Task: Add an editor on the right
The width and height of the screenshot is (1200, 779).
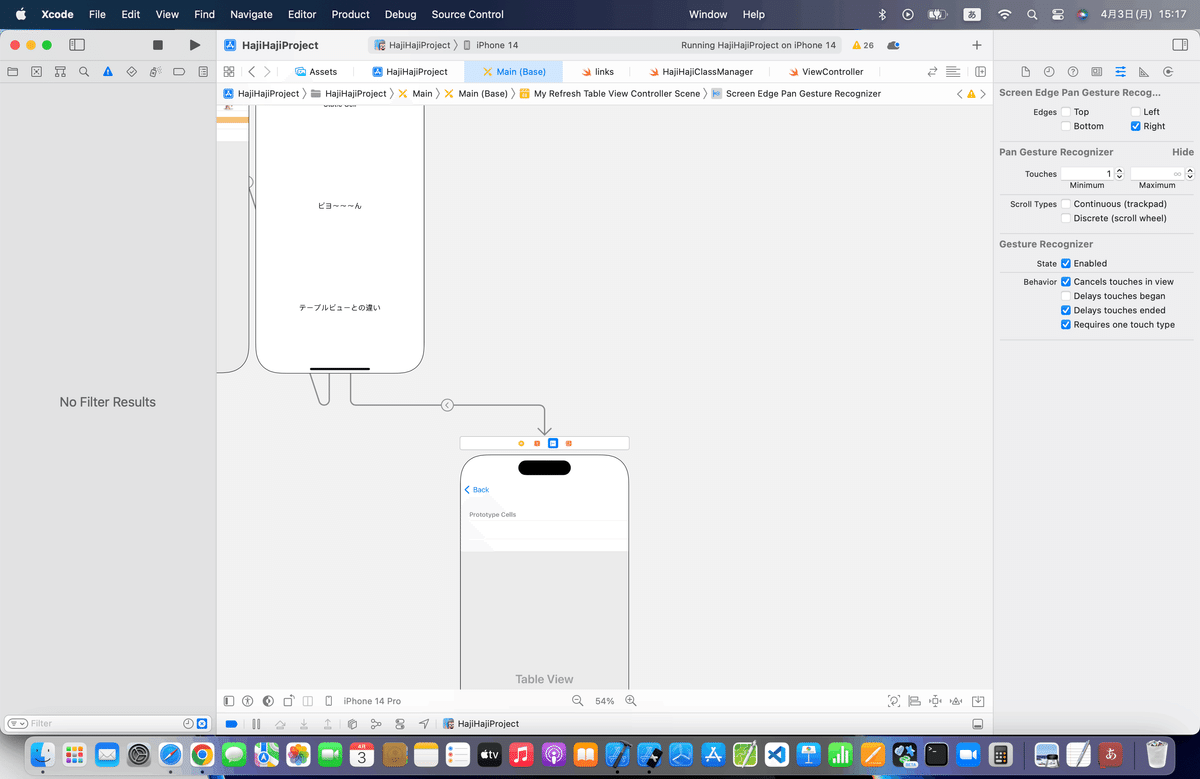Action: pyautogui.click(x=981, y=72)
